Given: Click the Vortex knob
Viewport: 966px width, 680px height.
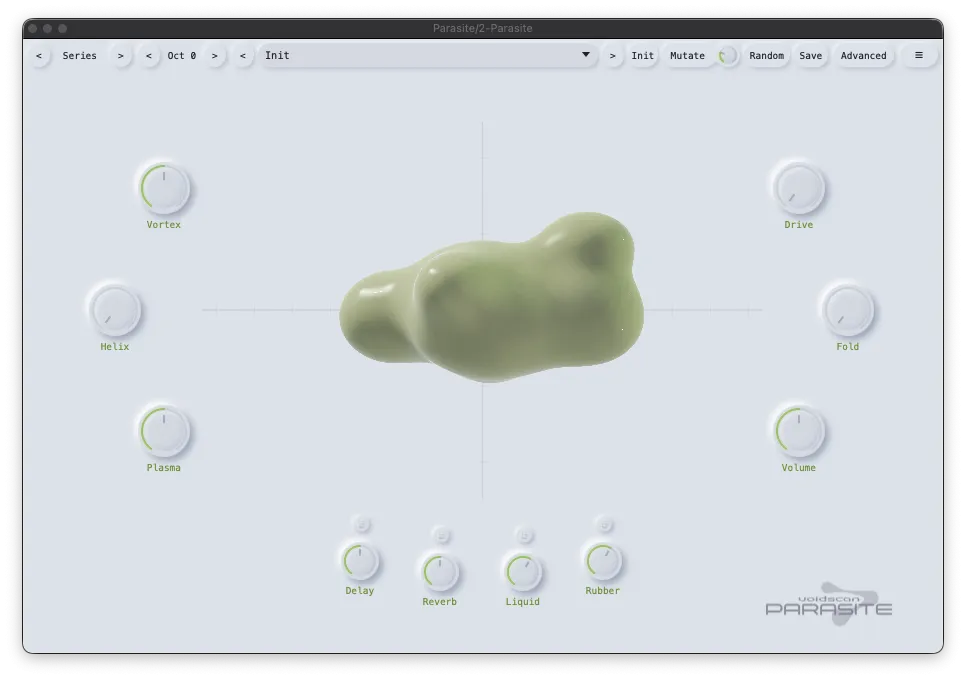Looking at the screenshot, I should tap(164, 188).
